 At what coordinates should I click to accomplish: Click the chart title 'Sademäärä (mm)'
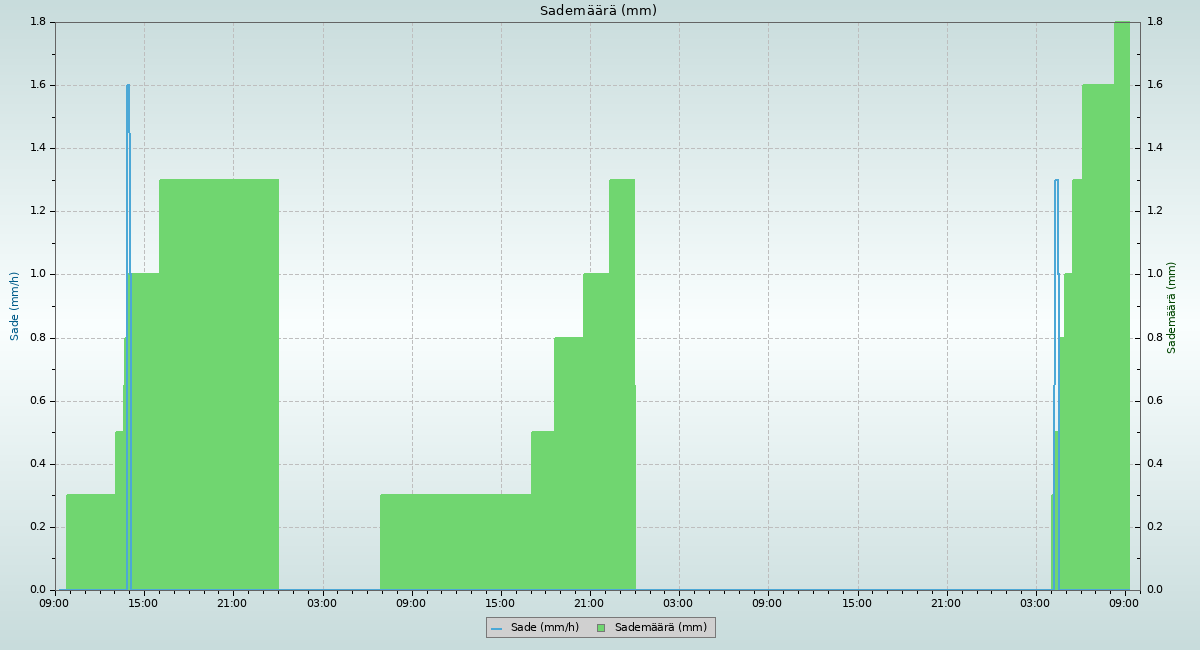point(598,11)
